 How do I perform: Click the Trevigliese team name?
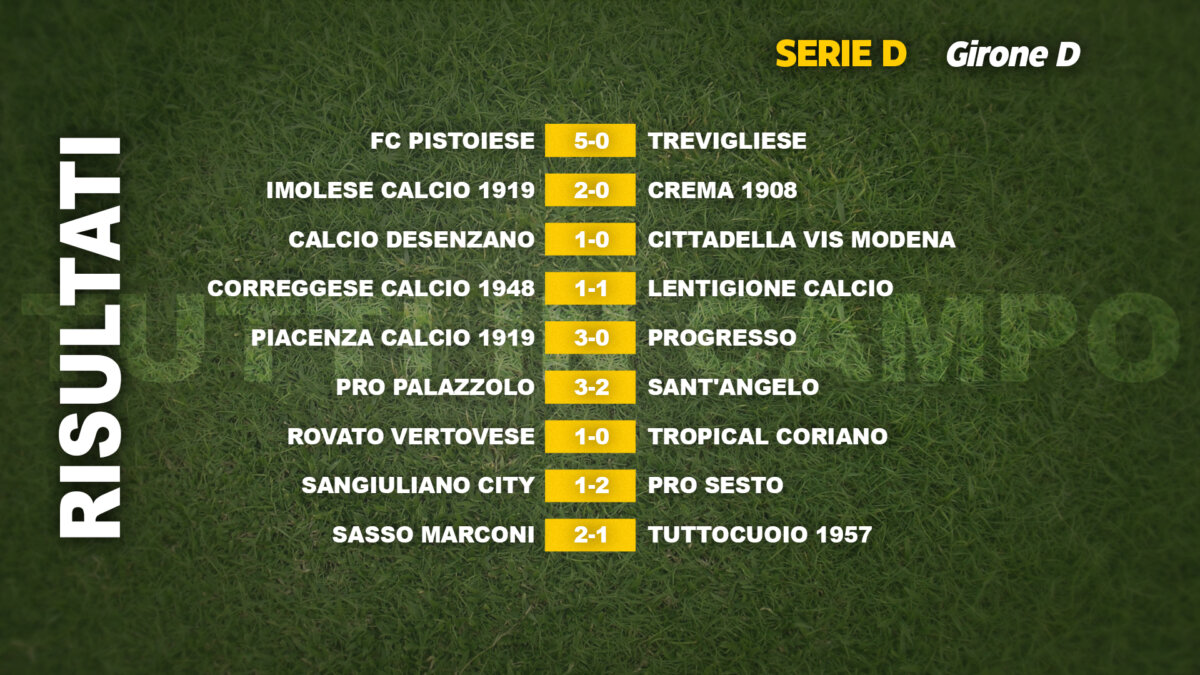tap(727, 141)
